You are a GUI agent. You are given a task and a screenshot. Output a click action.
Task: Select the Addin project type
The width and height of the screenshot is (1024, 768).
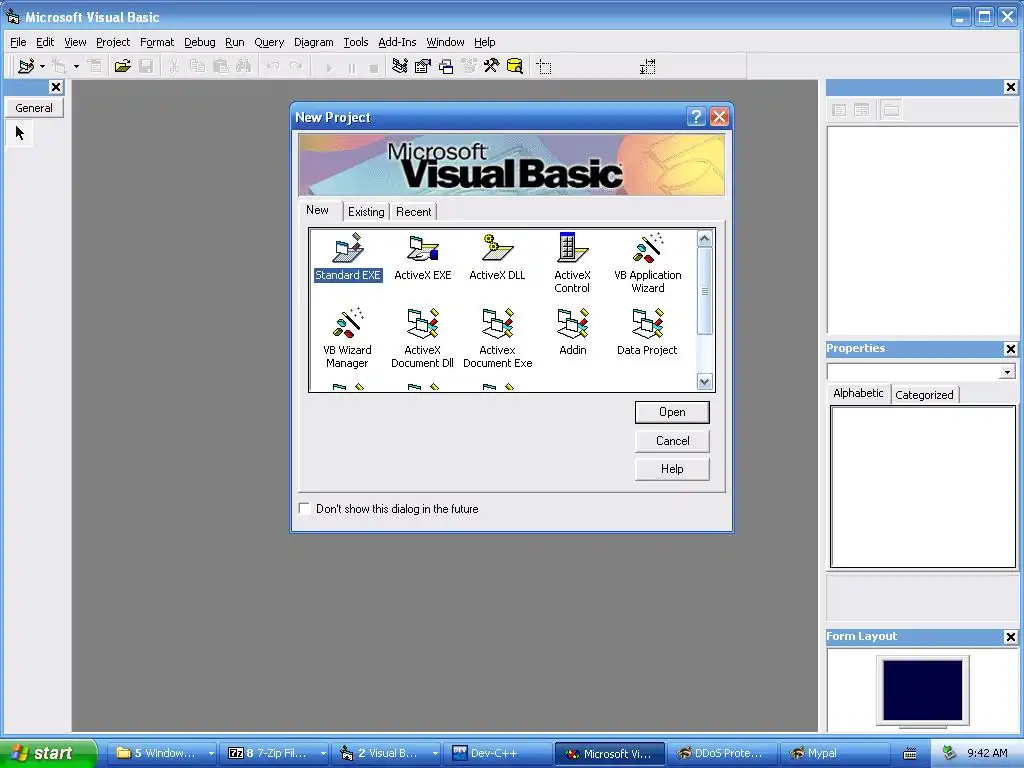tap(573, 332)
